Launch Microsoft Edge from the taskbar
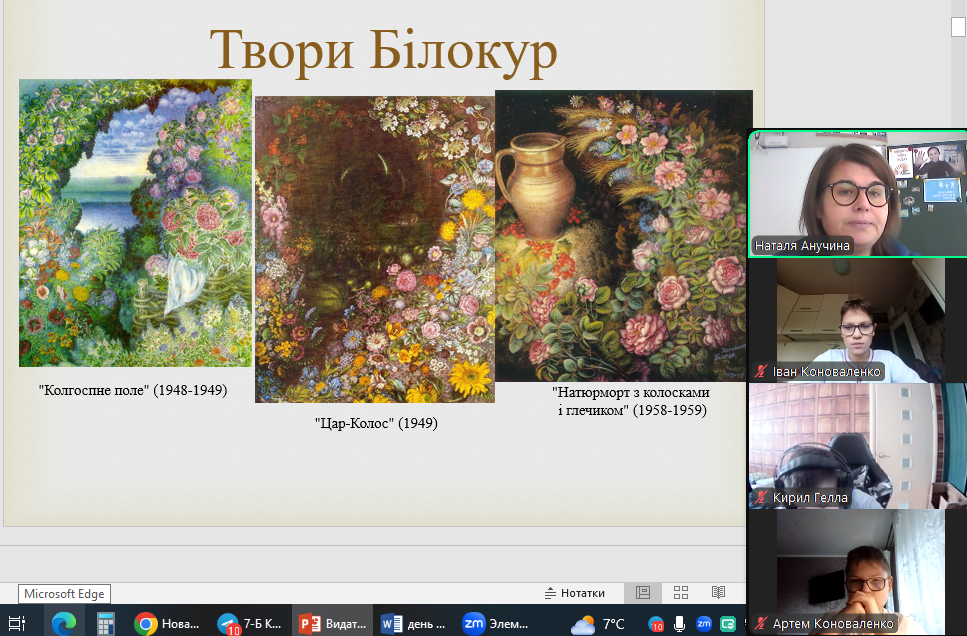 pos(64,624)
